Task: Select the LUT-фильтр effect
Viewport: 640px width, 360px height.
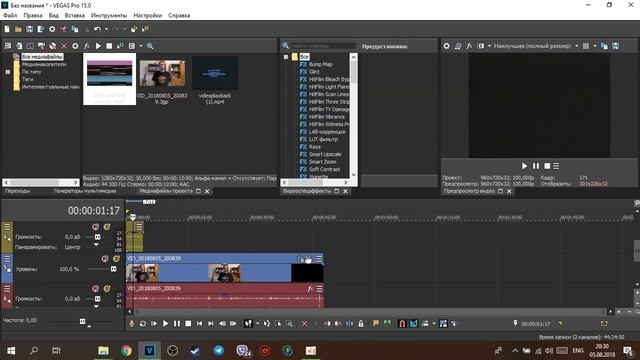Action: 323,139
